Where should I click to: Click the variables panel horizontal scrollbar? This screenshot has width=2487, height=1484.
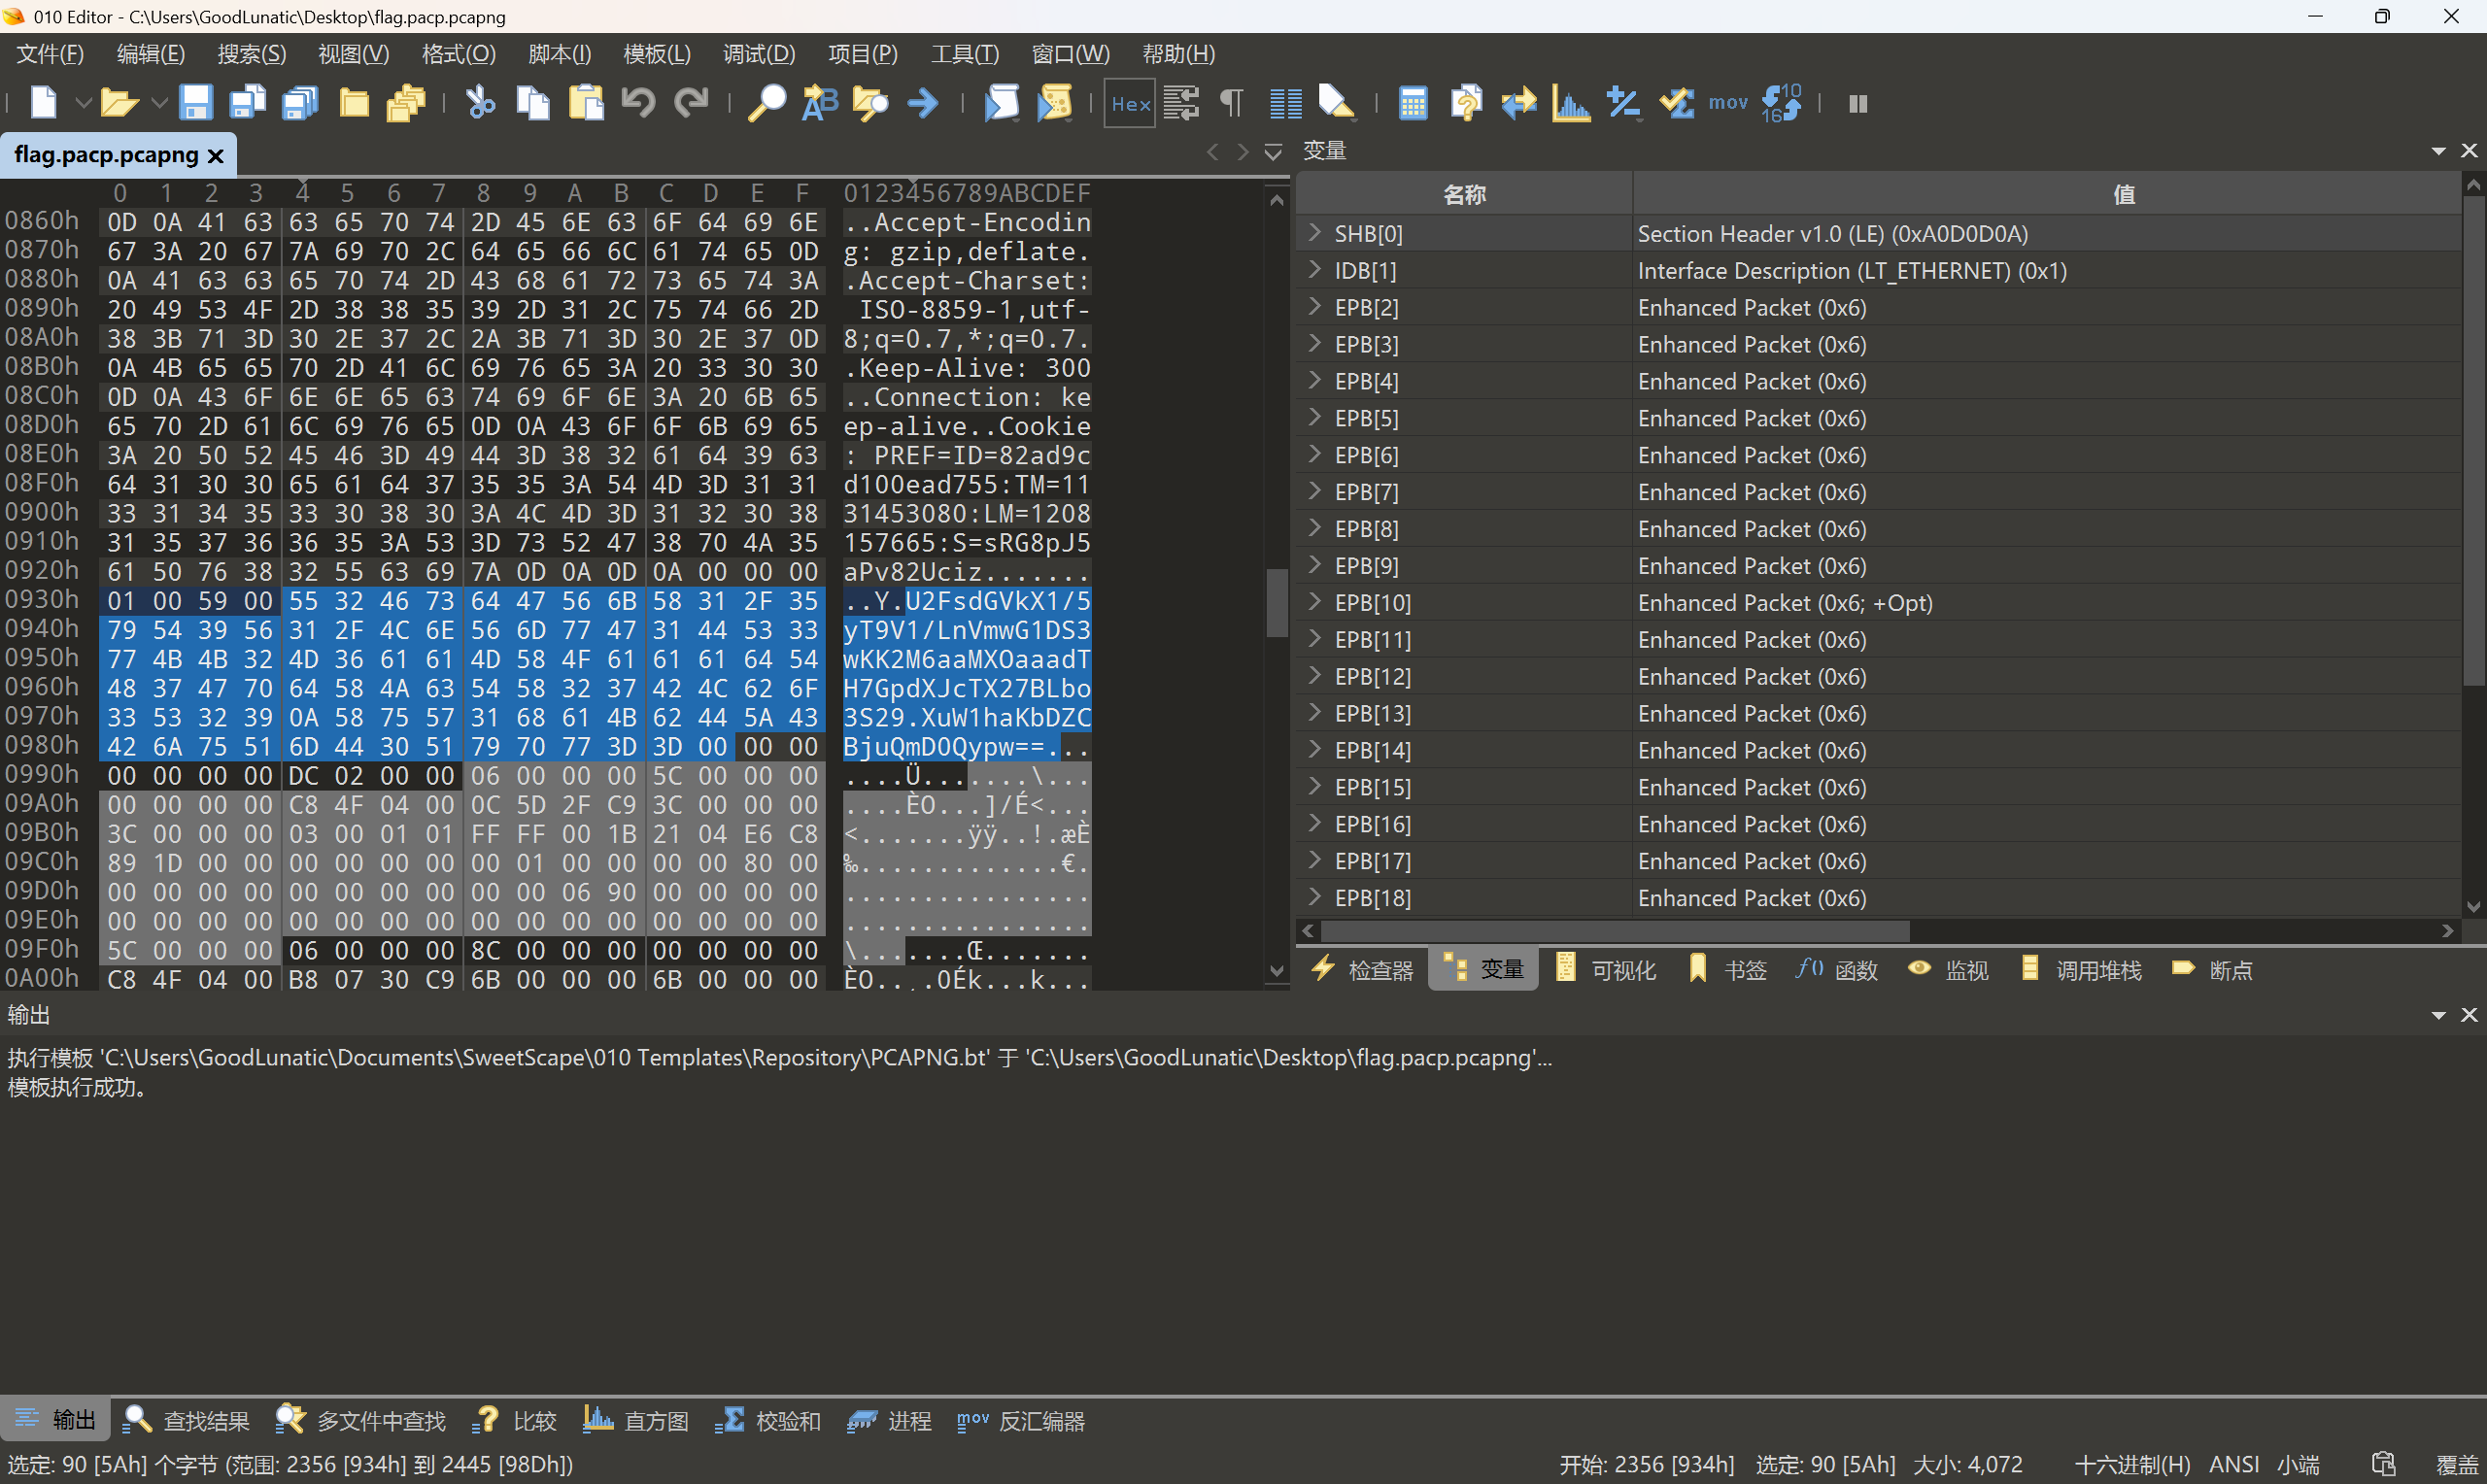pos(1614,931)
